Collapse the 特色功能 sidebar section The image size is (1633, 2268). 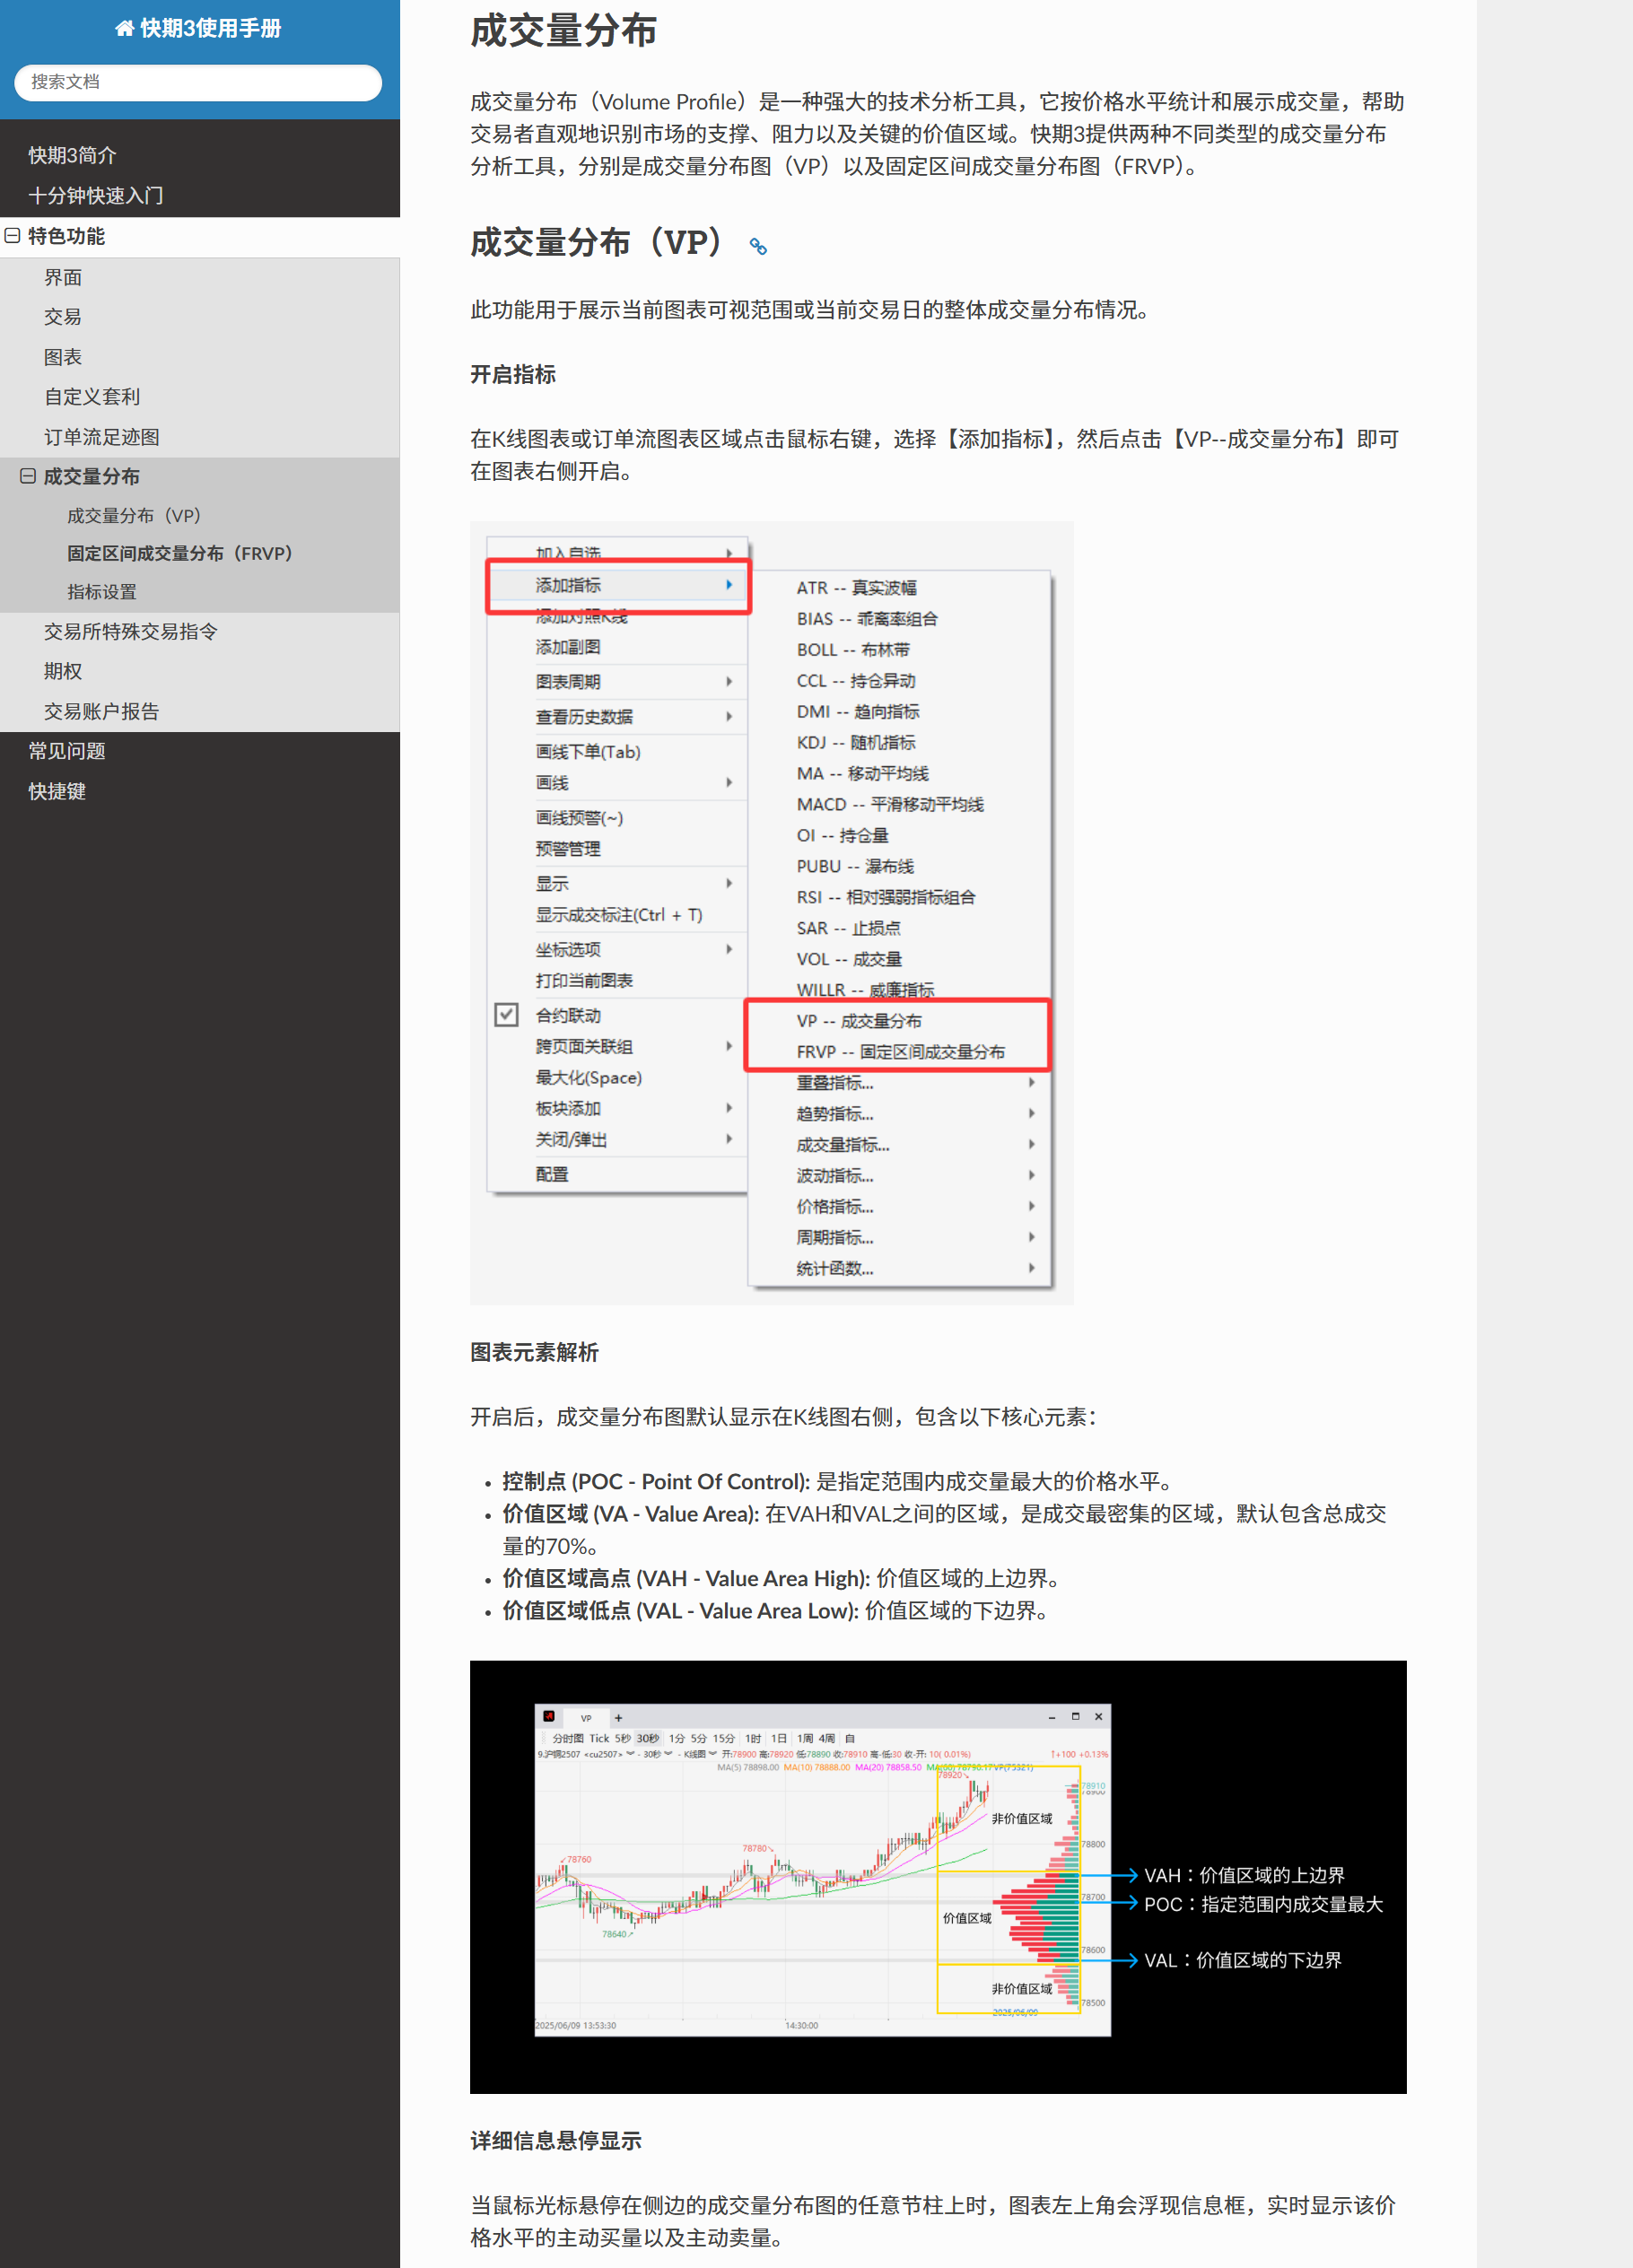(x=13, y=236)
